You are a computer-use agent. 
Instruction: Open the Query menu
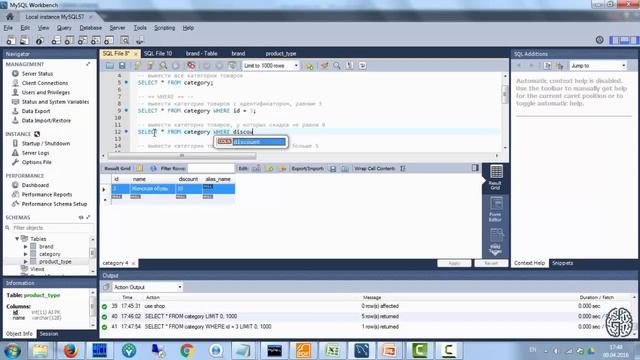[64, 28]
